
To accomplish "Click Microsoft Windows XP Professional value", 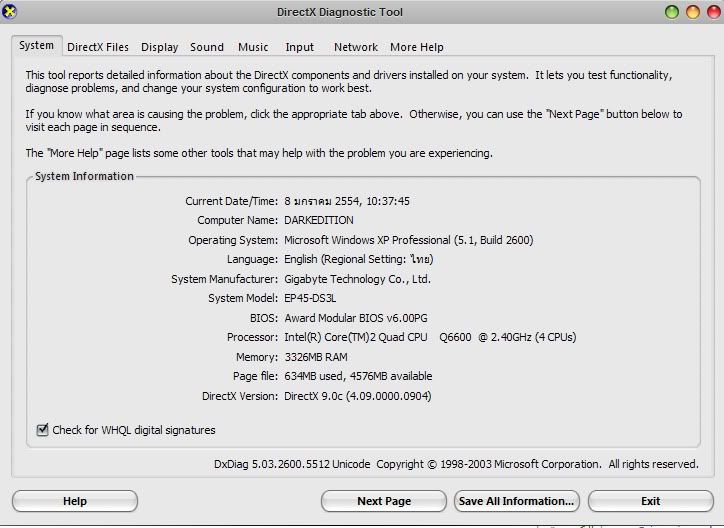I will 409,240.
